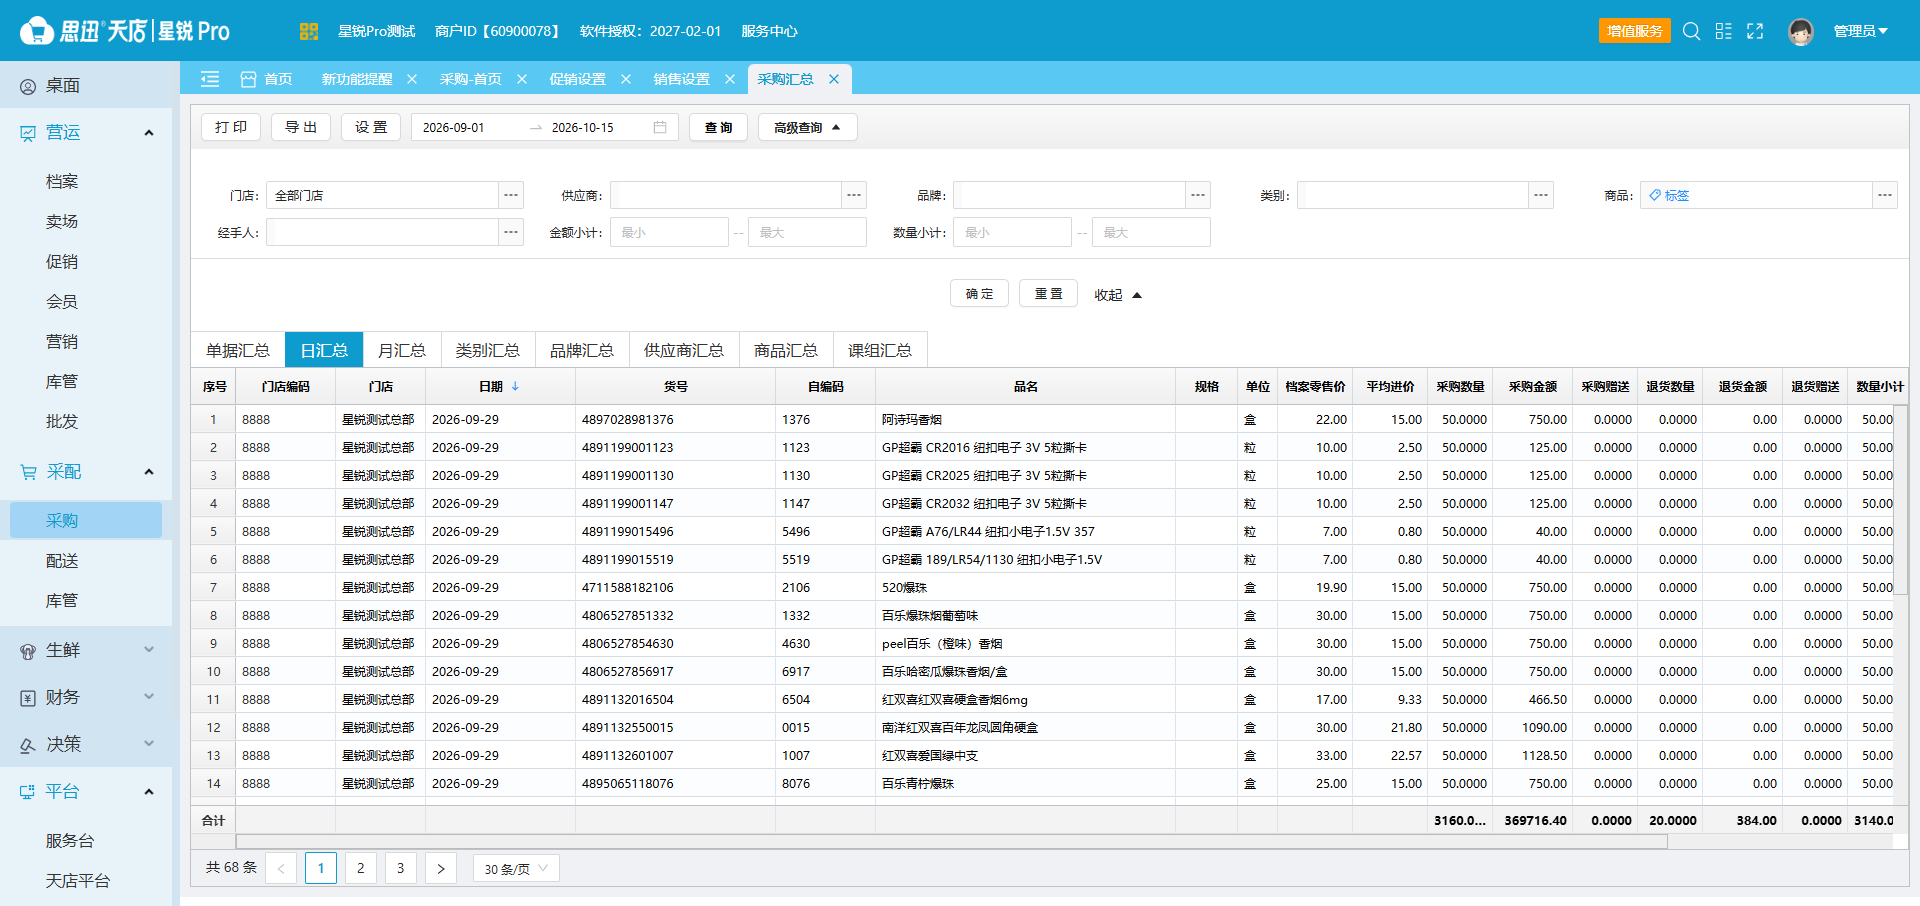The height and width of the screenshot is (906, 1920).
Task: Click the 导出 button
Action: [x=301, y=127]
